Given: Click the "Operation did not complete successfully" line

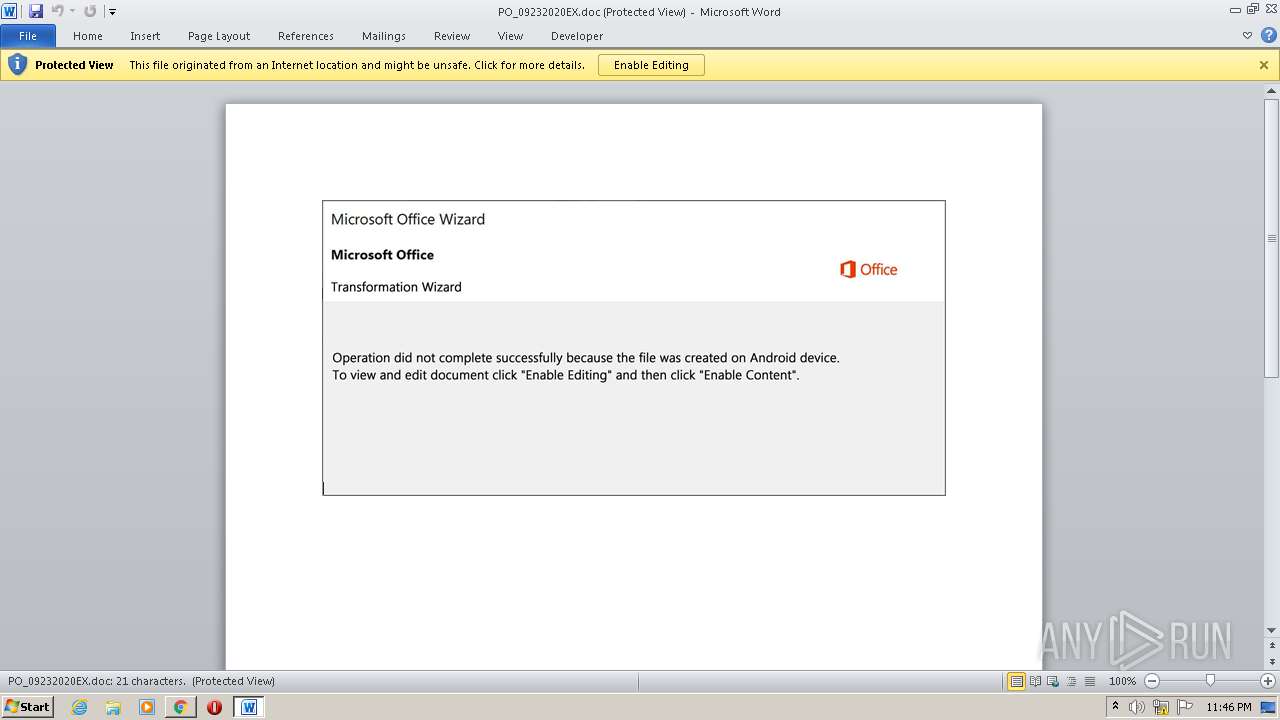Looking at the screenshot, I should pyautogui.click(x=586, y=357).
